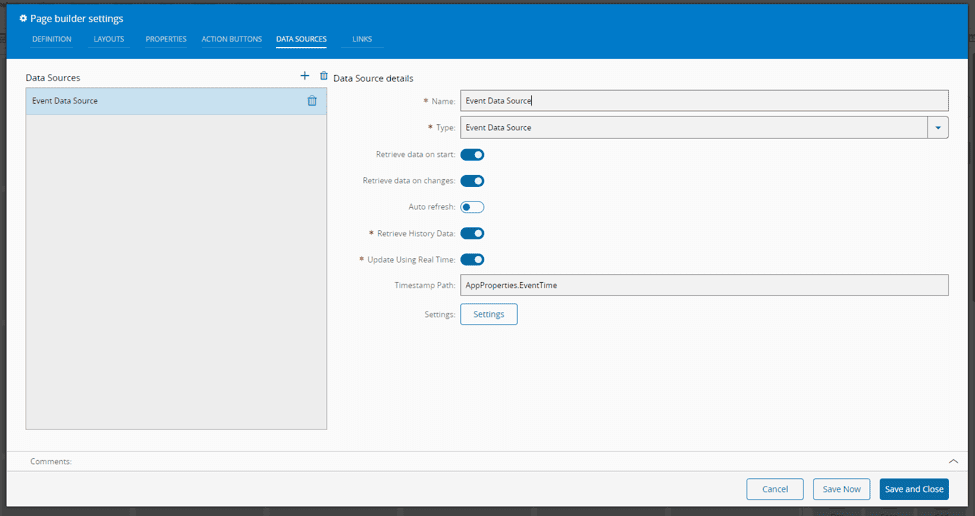Go to the Action Buttons tab
The image size is (975, 516).
231,40
